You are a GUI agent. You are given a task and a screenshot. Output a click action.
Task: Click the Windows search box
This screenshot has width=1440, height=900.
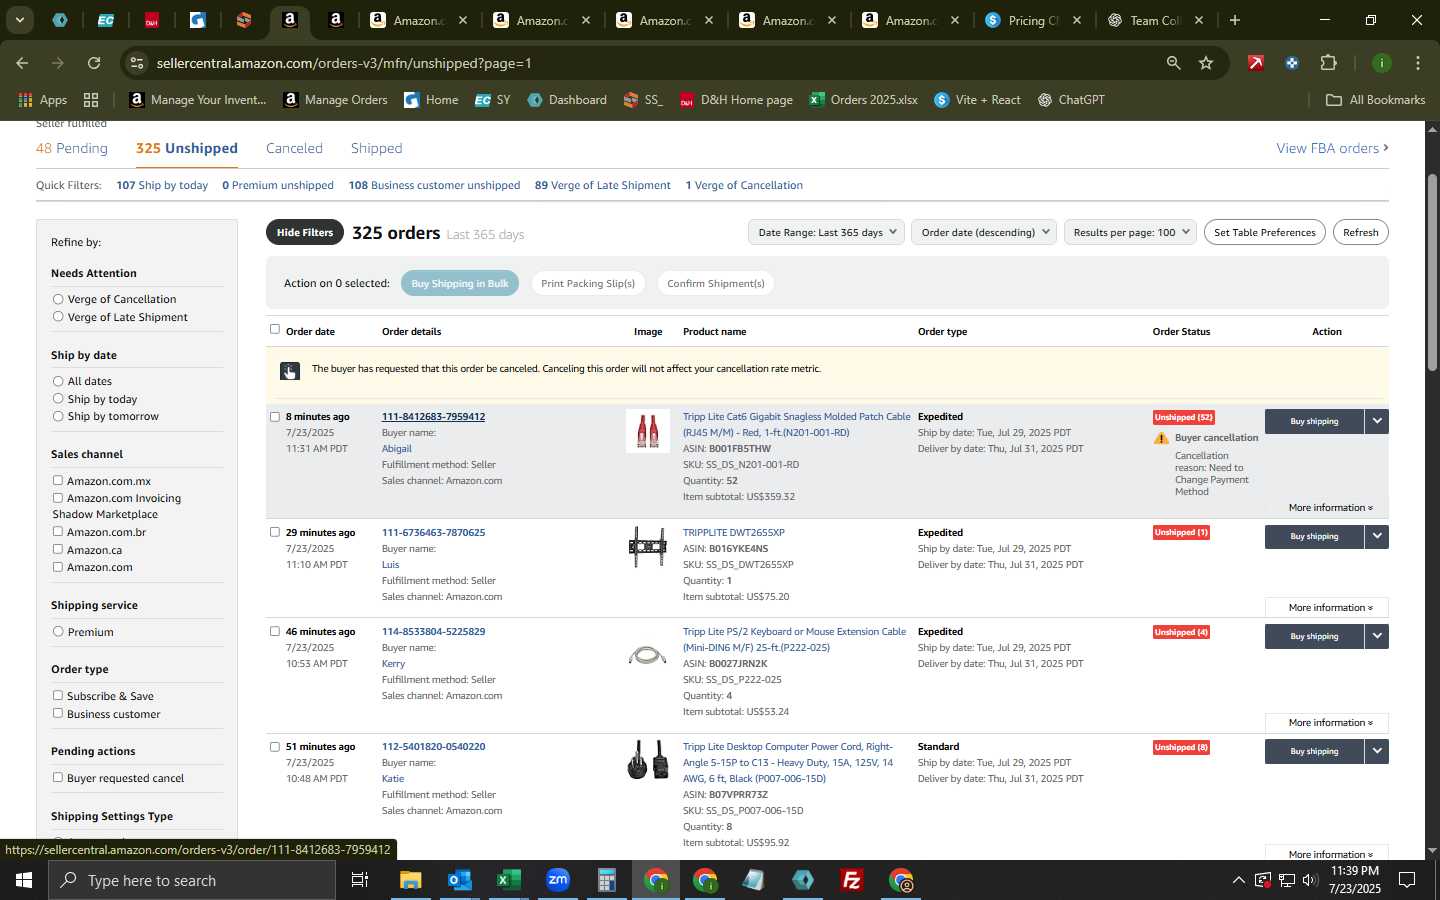(191, 880)
